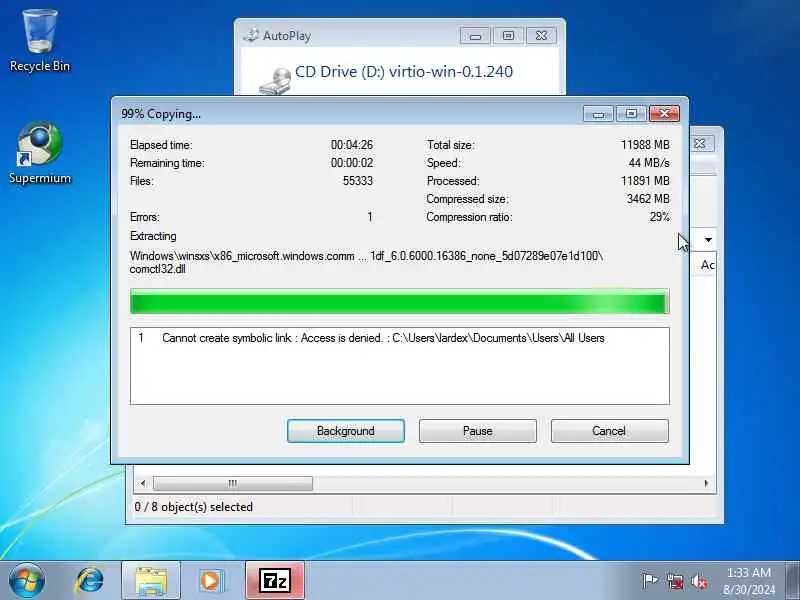Click the Remaining time value 00:00:02

pyautogui.click(x=352, y=163)
